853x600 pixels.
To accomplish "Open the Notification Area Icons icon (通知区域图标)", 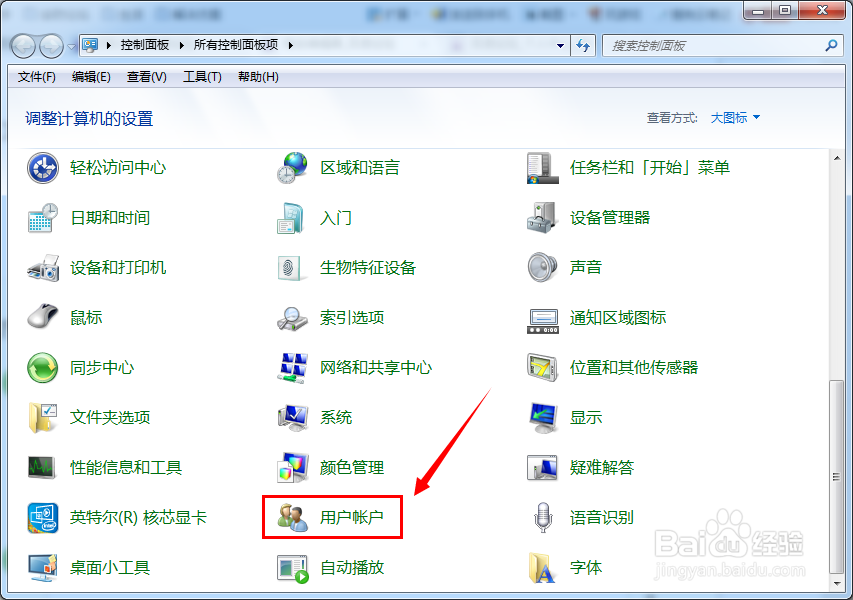I will [542, 320].
